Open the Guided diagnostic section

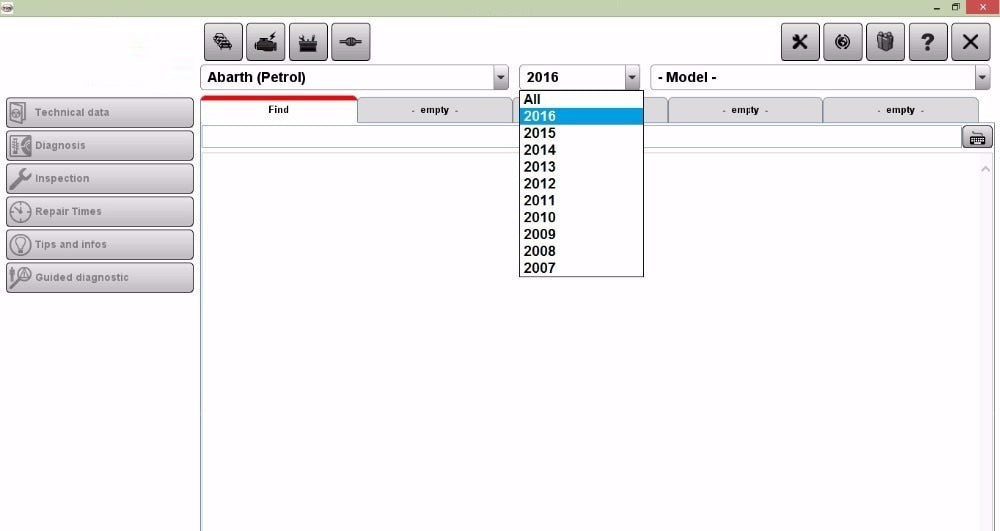[99, 277]
